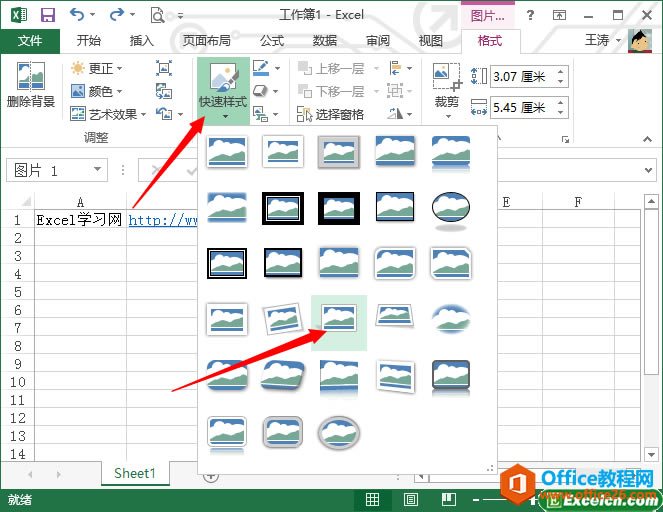
Task: Choose the thick black frame style
Action: click(x=339, y=208)
